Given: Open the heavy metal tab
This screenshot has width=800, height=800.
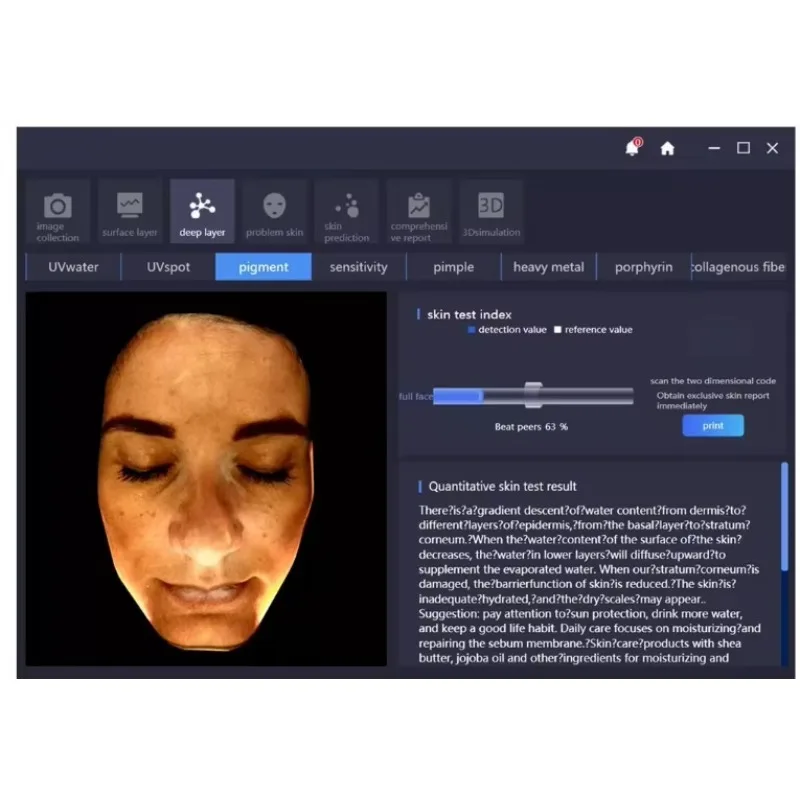Looking at the screenshot, I should pyautogui.click(x=548, y=267).
